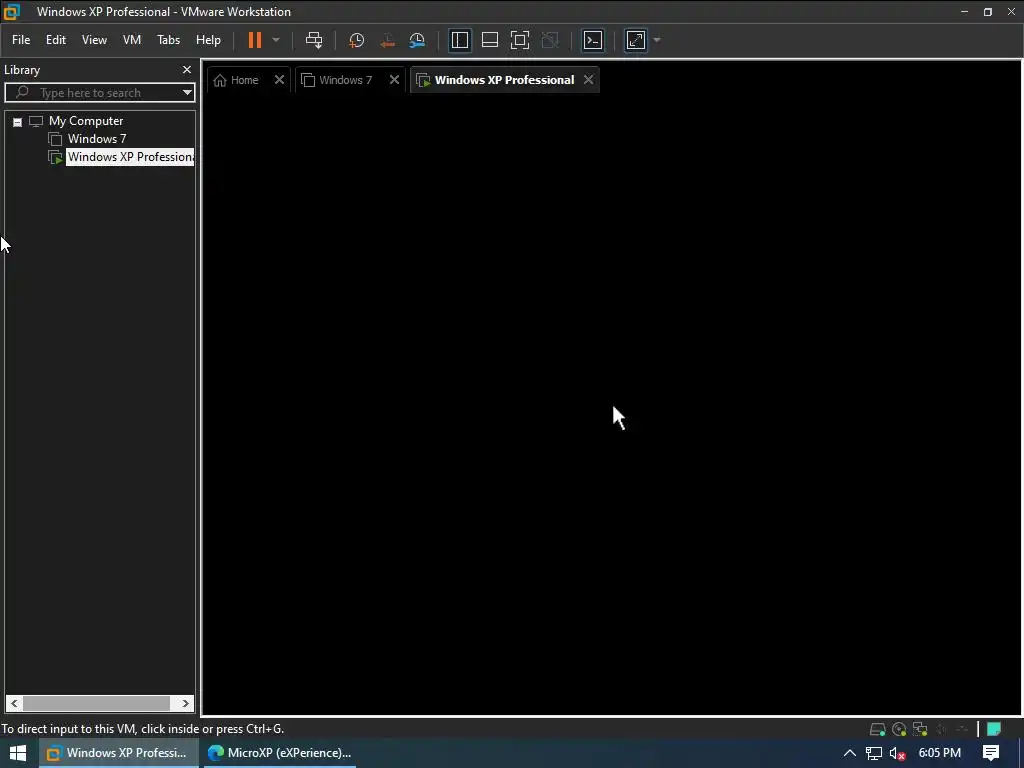Click the hard disk status icon
This screenshot has width=1024, height=768.
(x=877, y=729)
